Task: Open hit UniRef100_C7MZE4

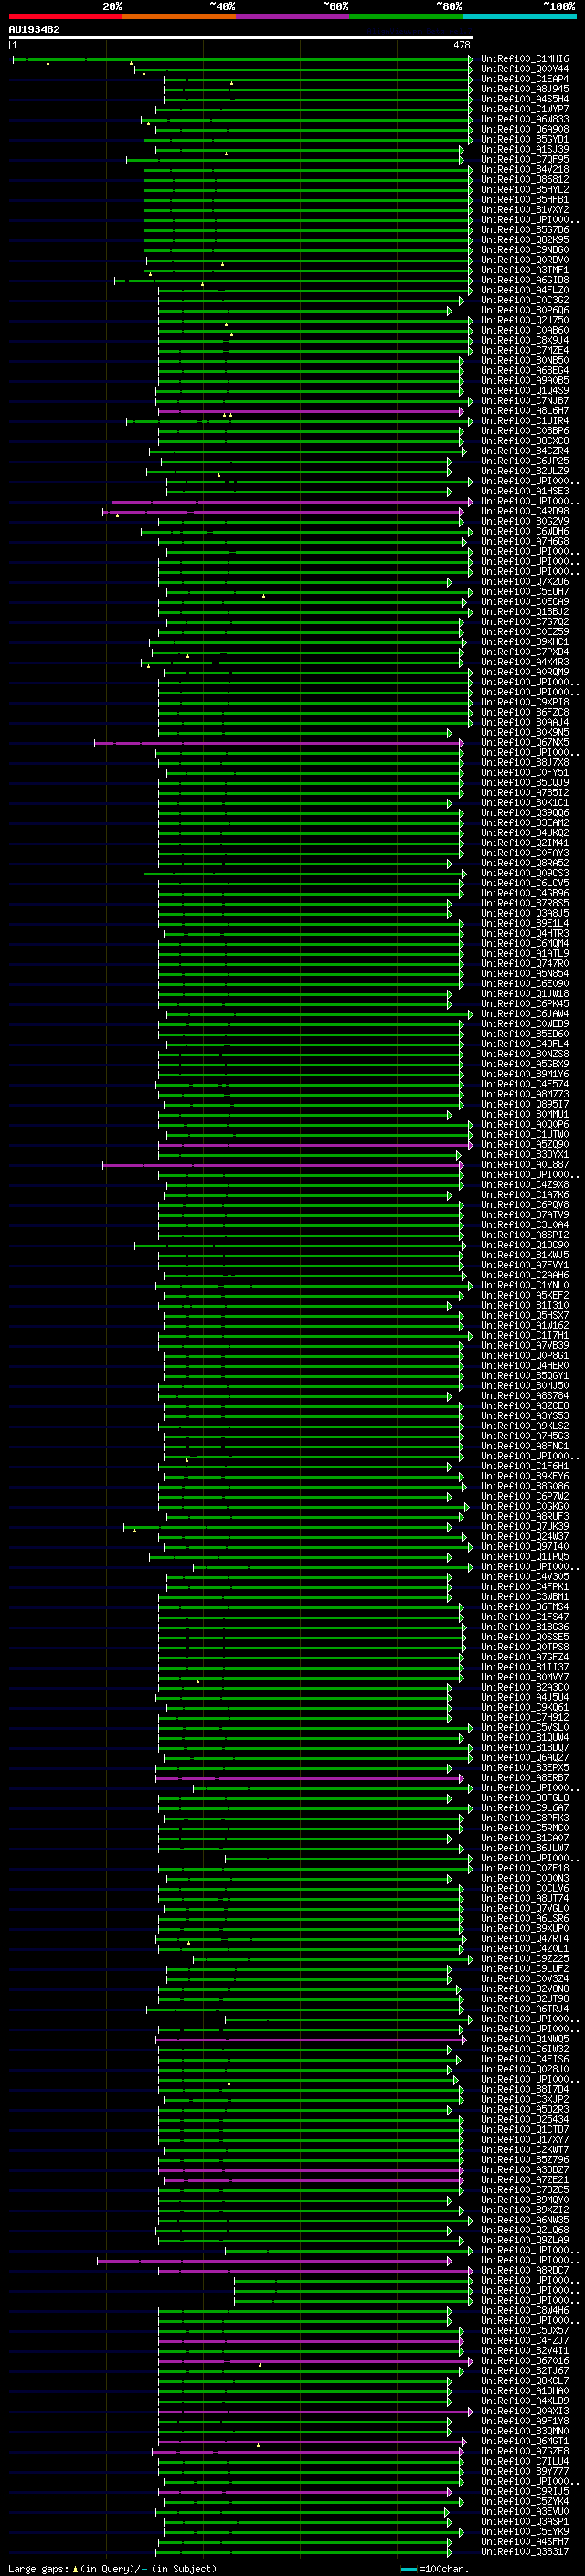Action: 525,351
